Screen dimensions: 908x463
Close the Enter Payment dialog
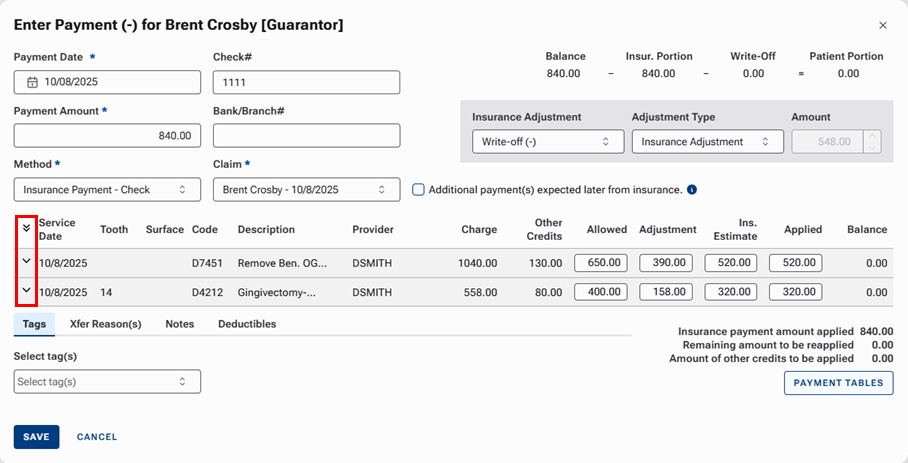click(x=882, y=25)
